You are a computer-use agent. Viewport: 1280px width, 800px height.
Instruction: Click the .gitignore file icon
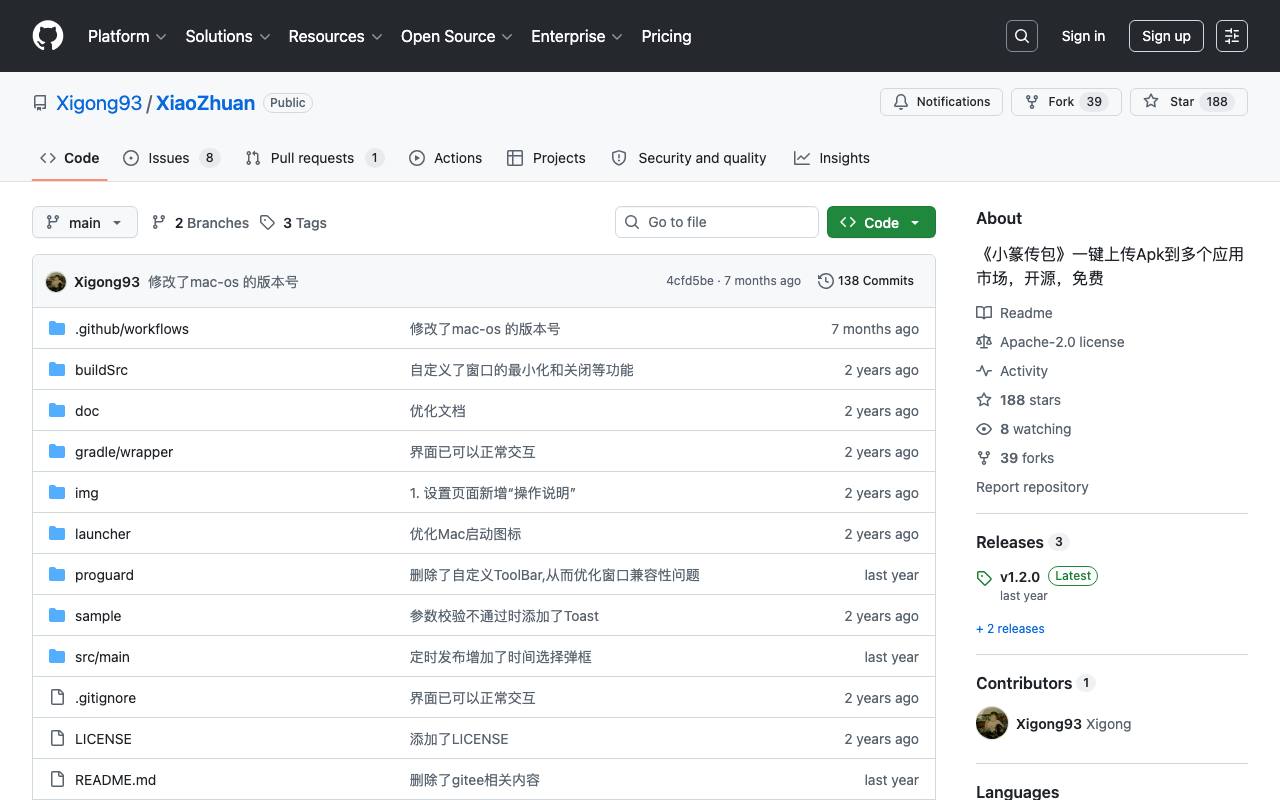tap(57, 697)
